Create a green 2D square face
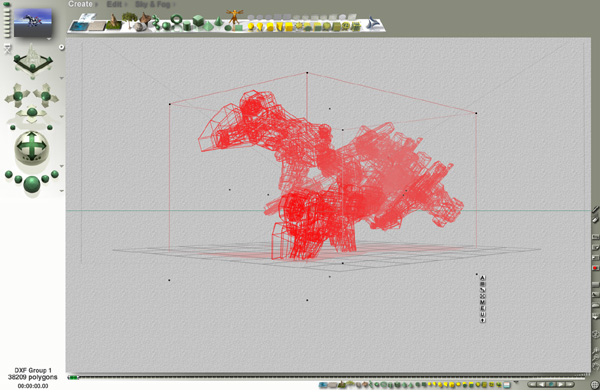Screen dimensions: 600x390 tap(238, 28)
